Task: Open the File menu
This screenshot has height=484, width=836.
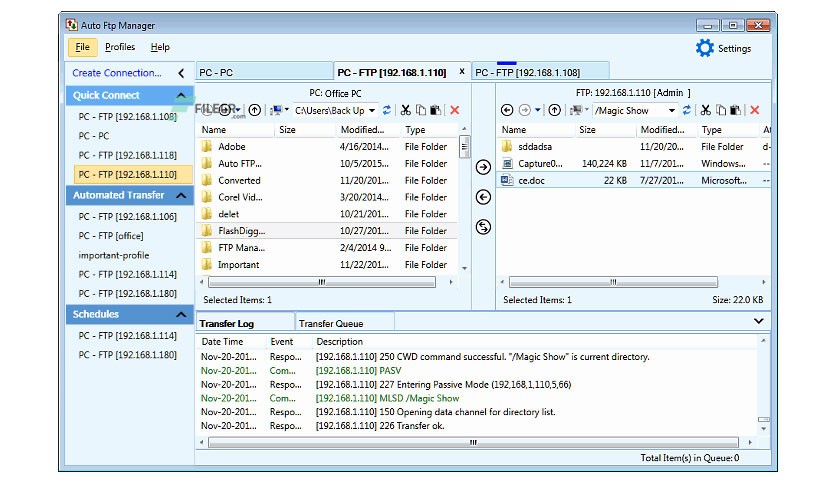Action: tap(83, 47)
